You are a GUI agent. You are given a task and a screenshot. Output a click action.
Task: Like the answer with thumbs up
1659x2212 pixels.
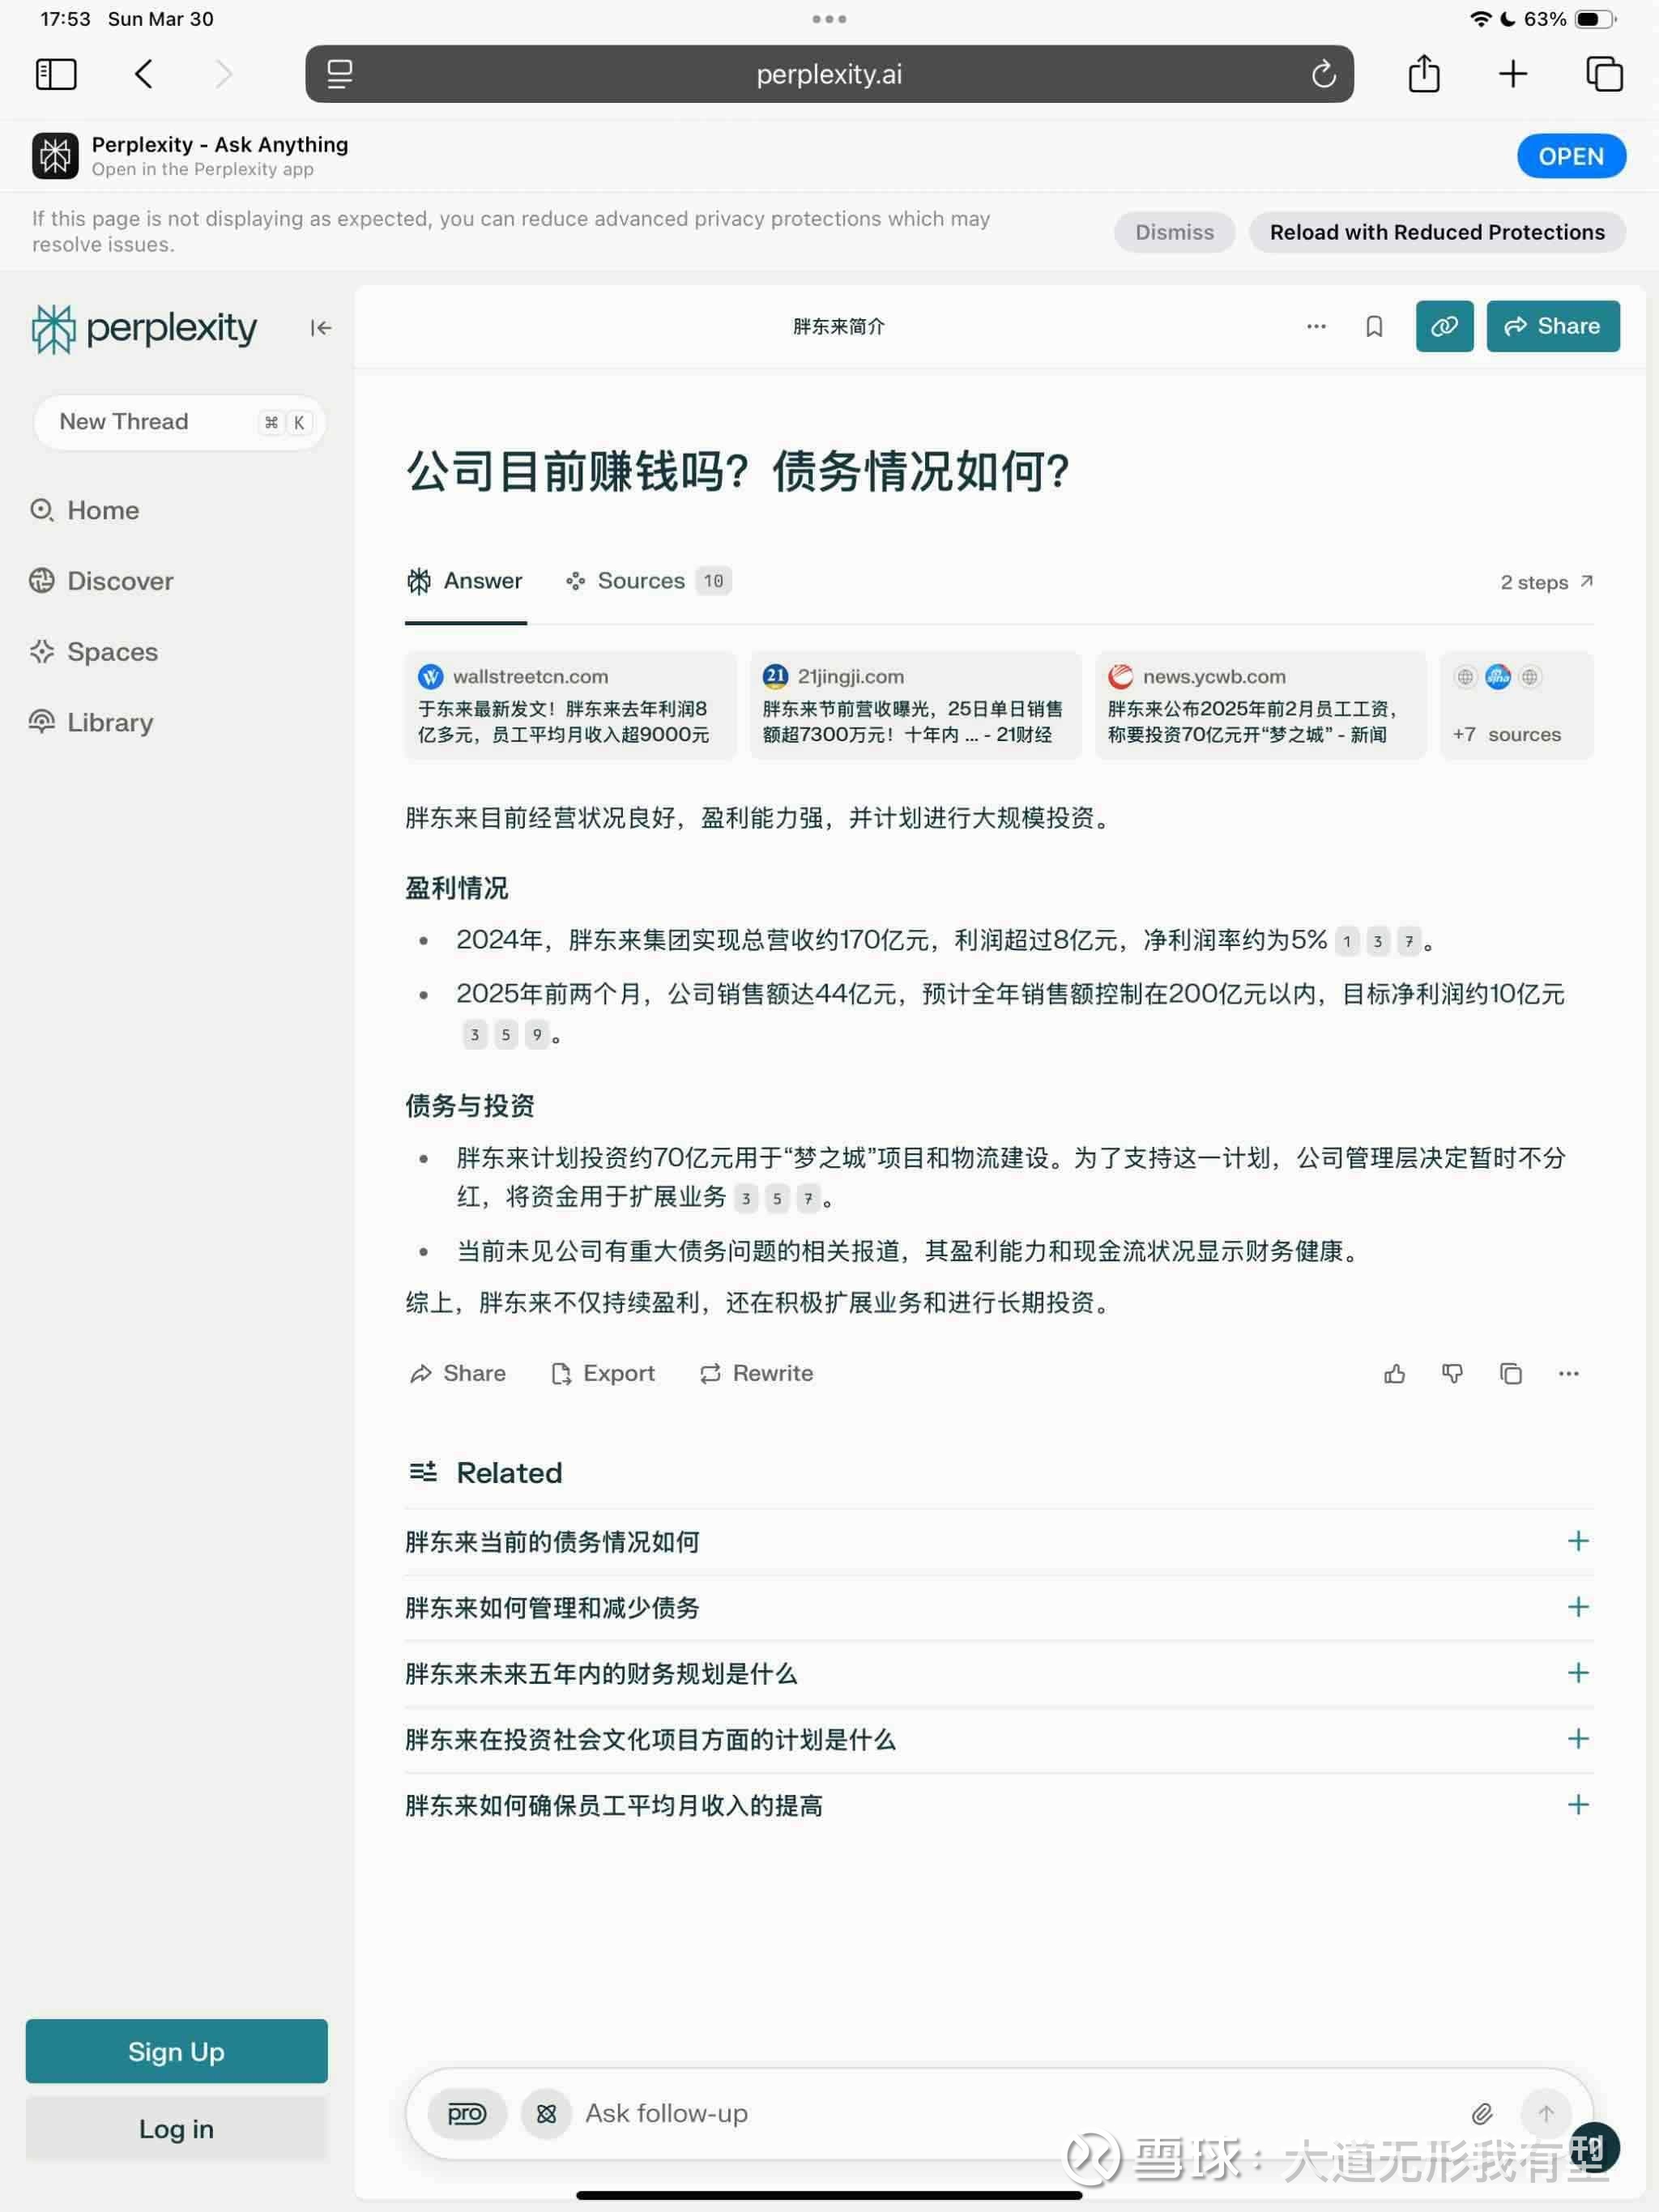pos(1394,1374)
